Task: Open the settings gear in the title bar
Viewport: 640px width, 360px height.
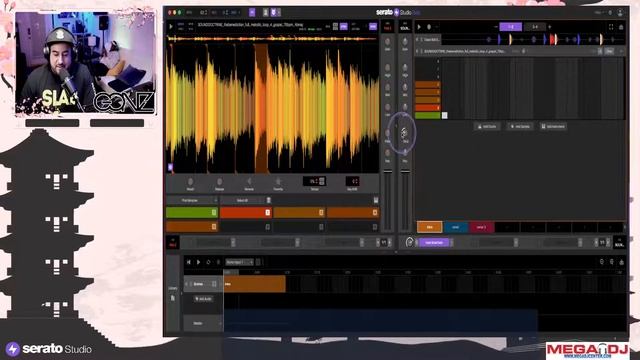Action: [x=611, y=13]
